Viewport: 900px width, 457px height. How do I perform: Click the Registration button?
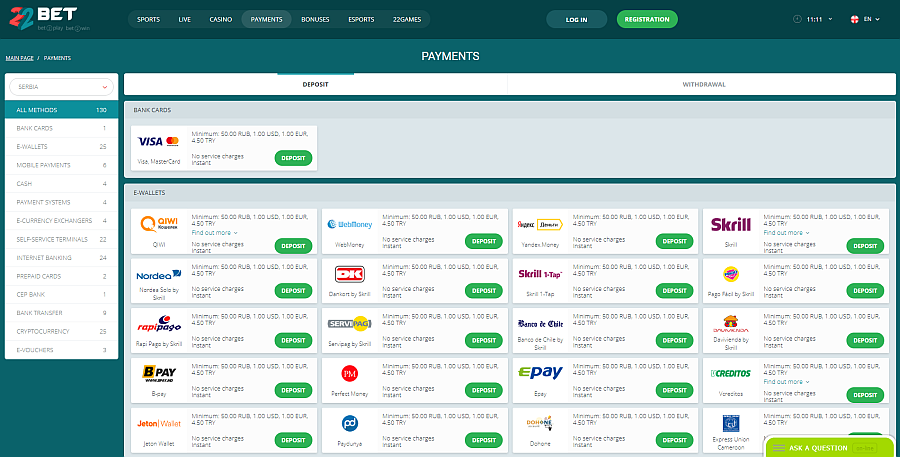647,19
